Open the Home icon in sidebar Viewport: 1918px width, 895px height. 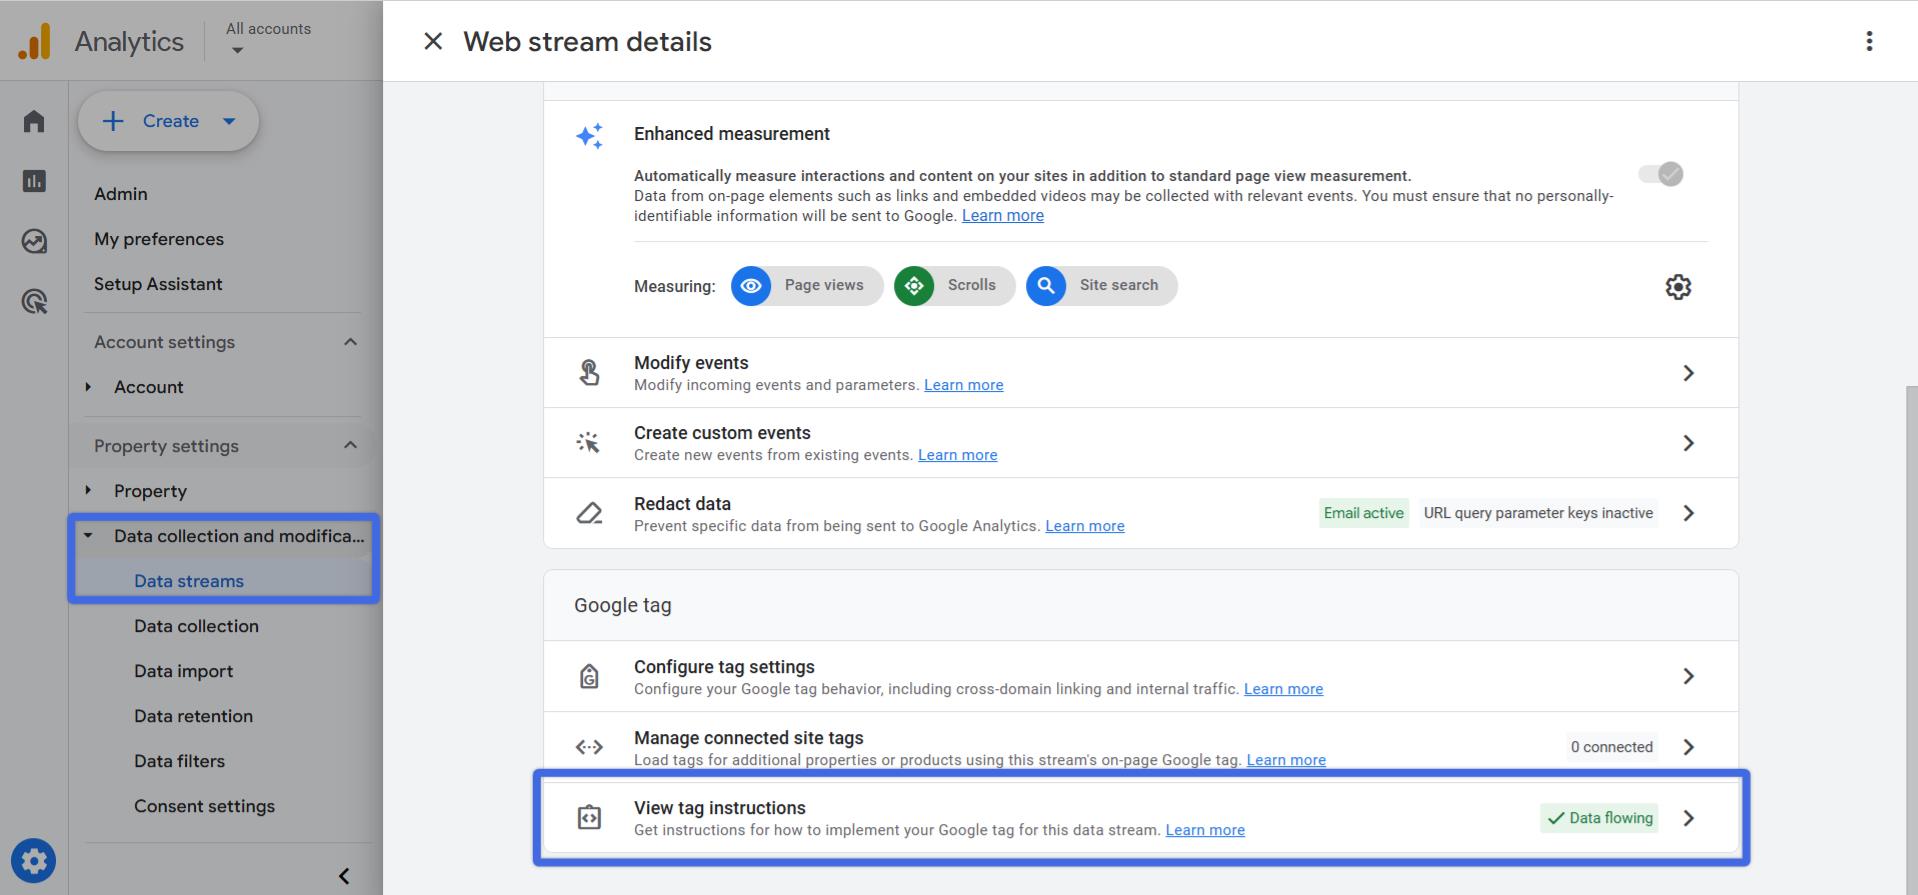[34, 121]
